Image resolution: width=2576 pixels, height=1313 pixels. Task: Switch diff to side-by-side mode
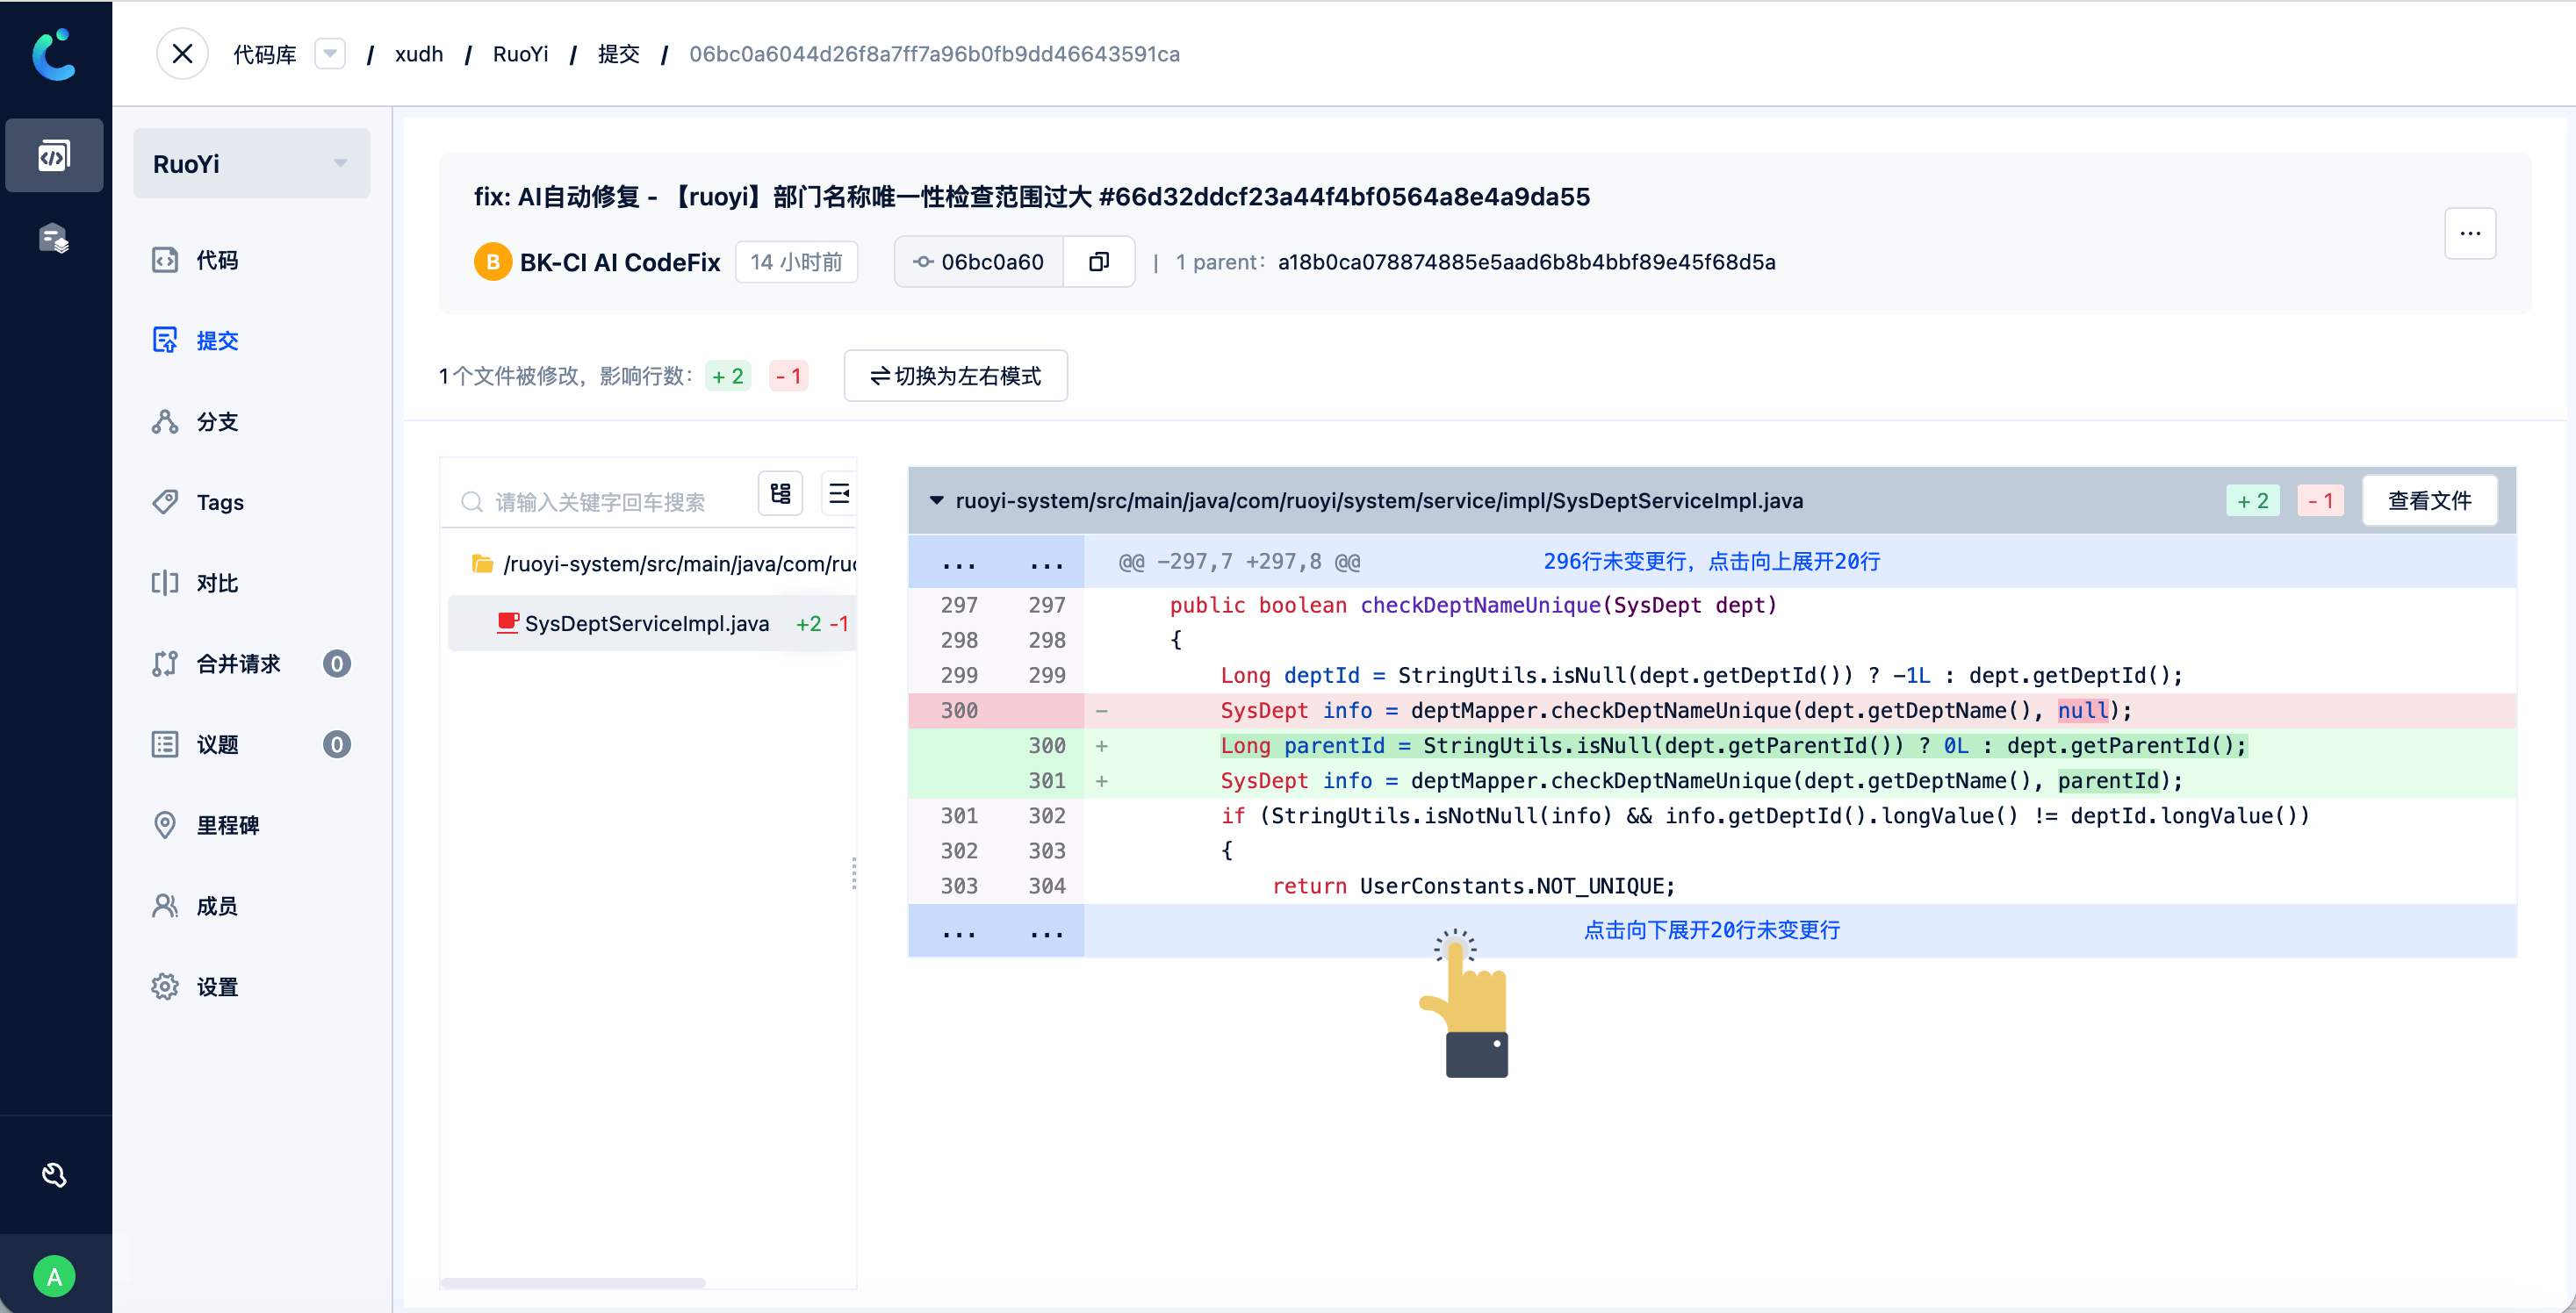955,376
